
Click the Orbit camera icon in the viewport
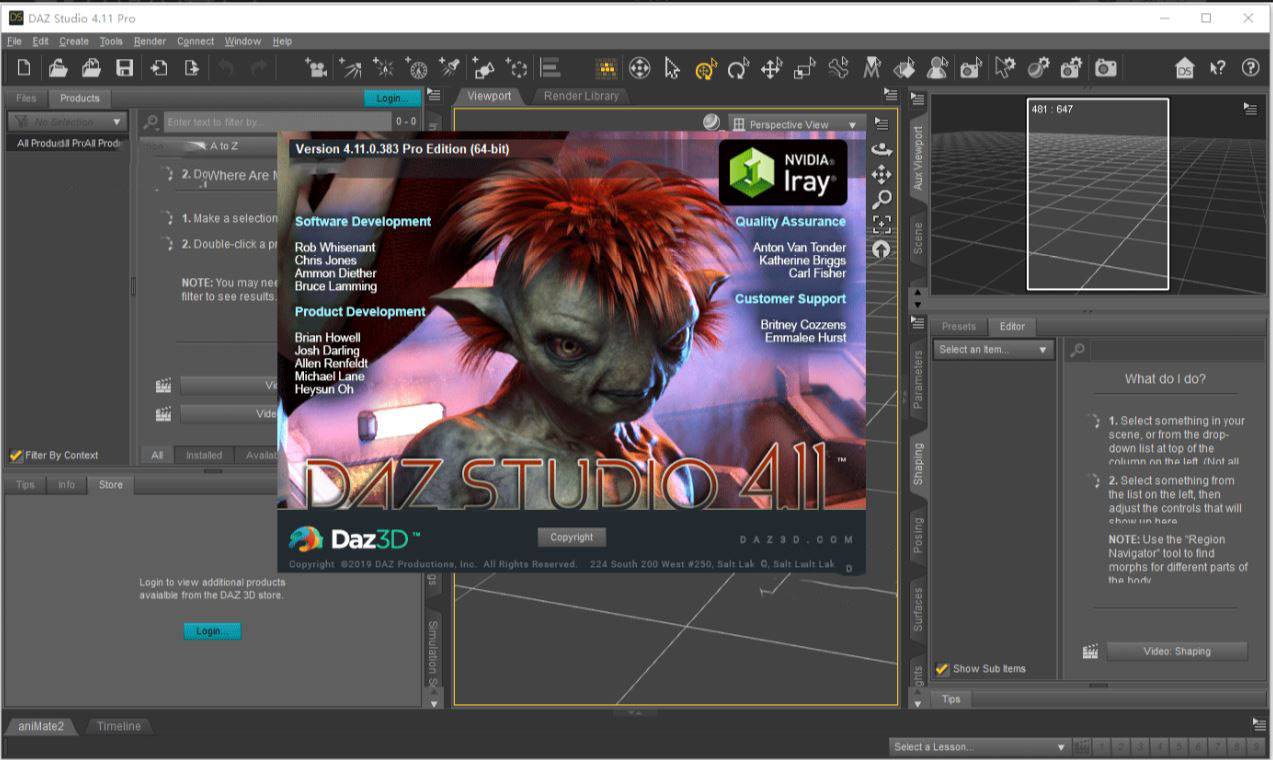coord(881,150)
